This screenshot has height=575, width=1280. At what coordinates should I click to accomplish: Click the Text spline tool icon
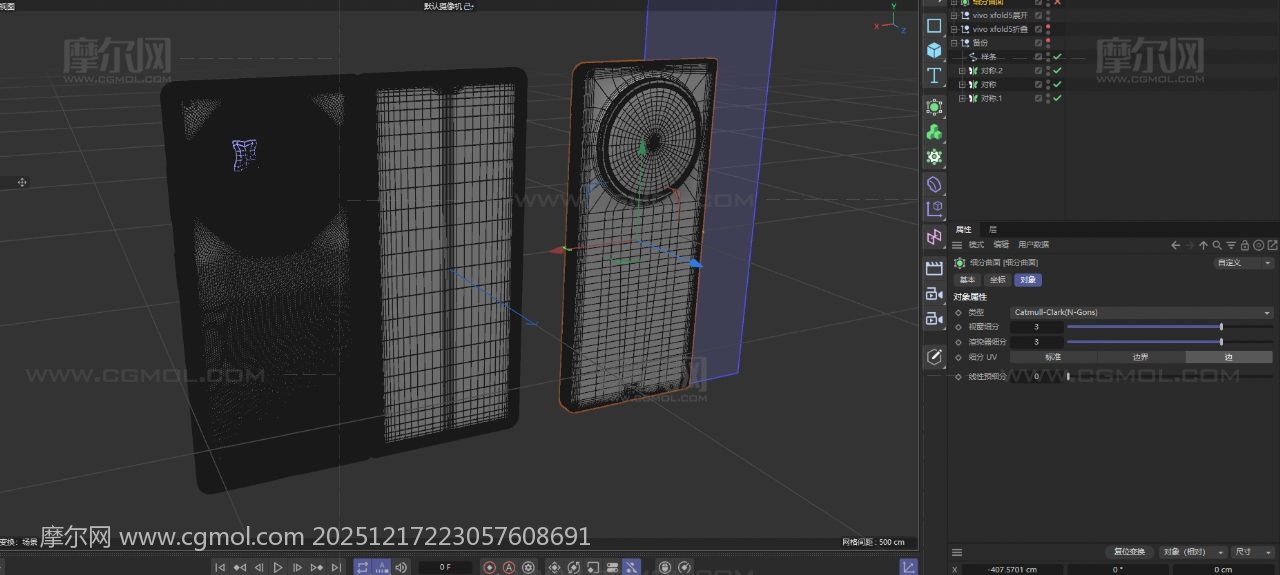934,76
